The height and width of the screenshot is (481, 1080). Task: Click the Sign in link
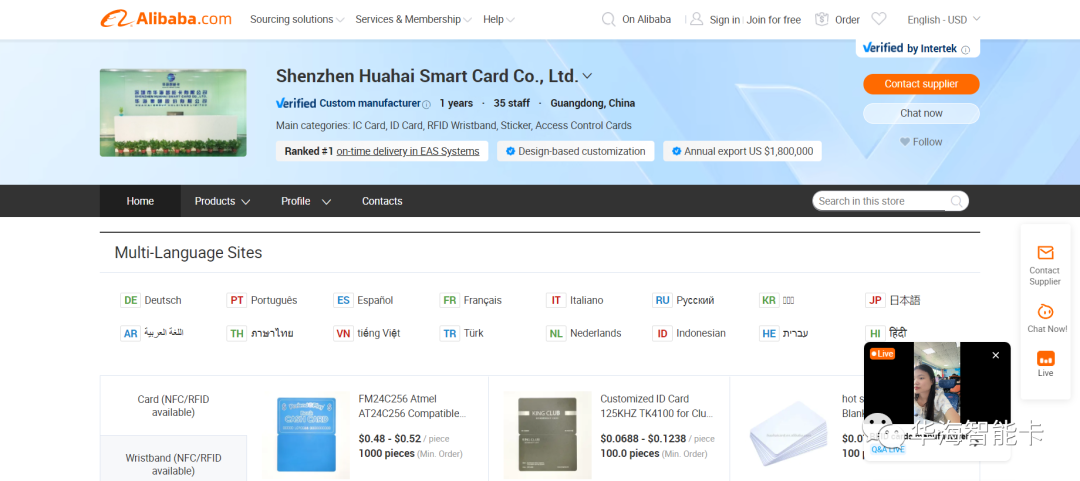[725, 20]
